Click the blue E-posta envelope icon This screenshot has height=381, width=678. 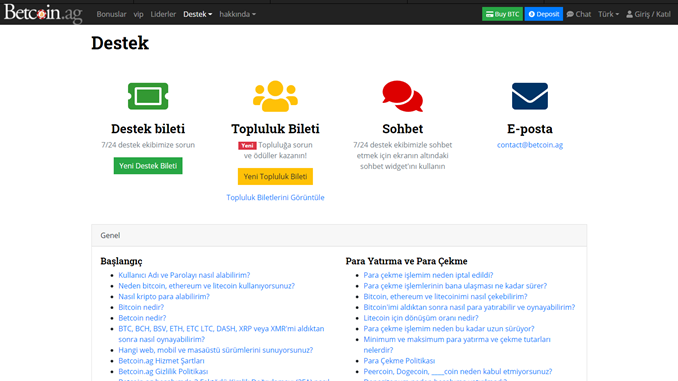[530, 96]
